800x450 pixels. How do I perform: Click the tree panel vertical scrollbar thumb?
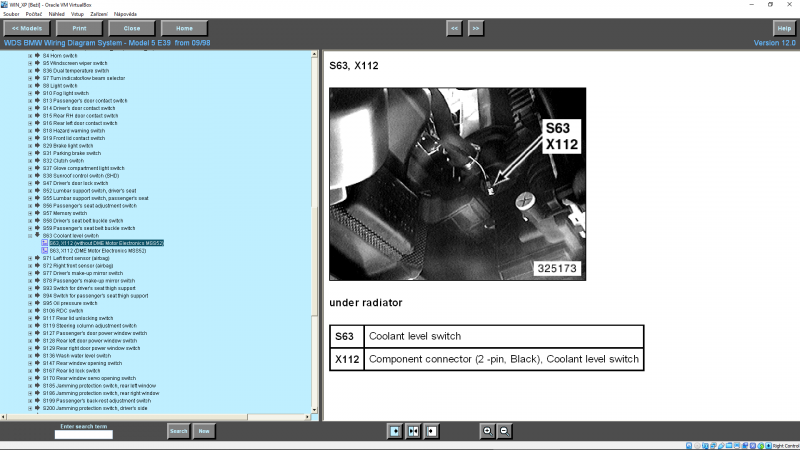tap(314, 260)
